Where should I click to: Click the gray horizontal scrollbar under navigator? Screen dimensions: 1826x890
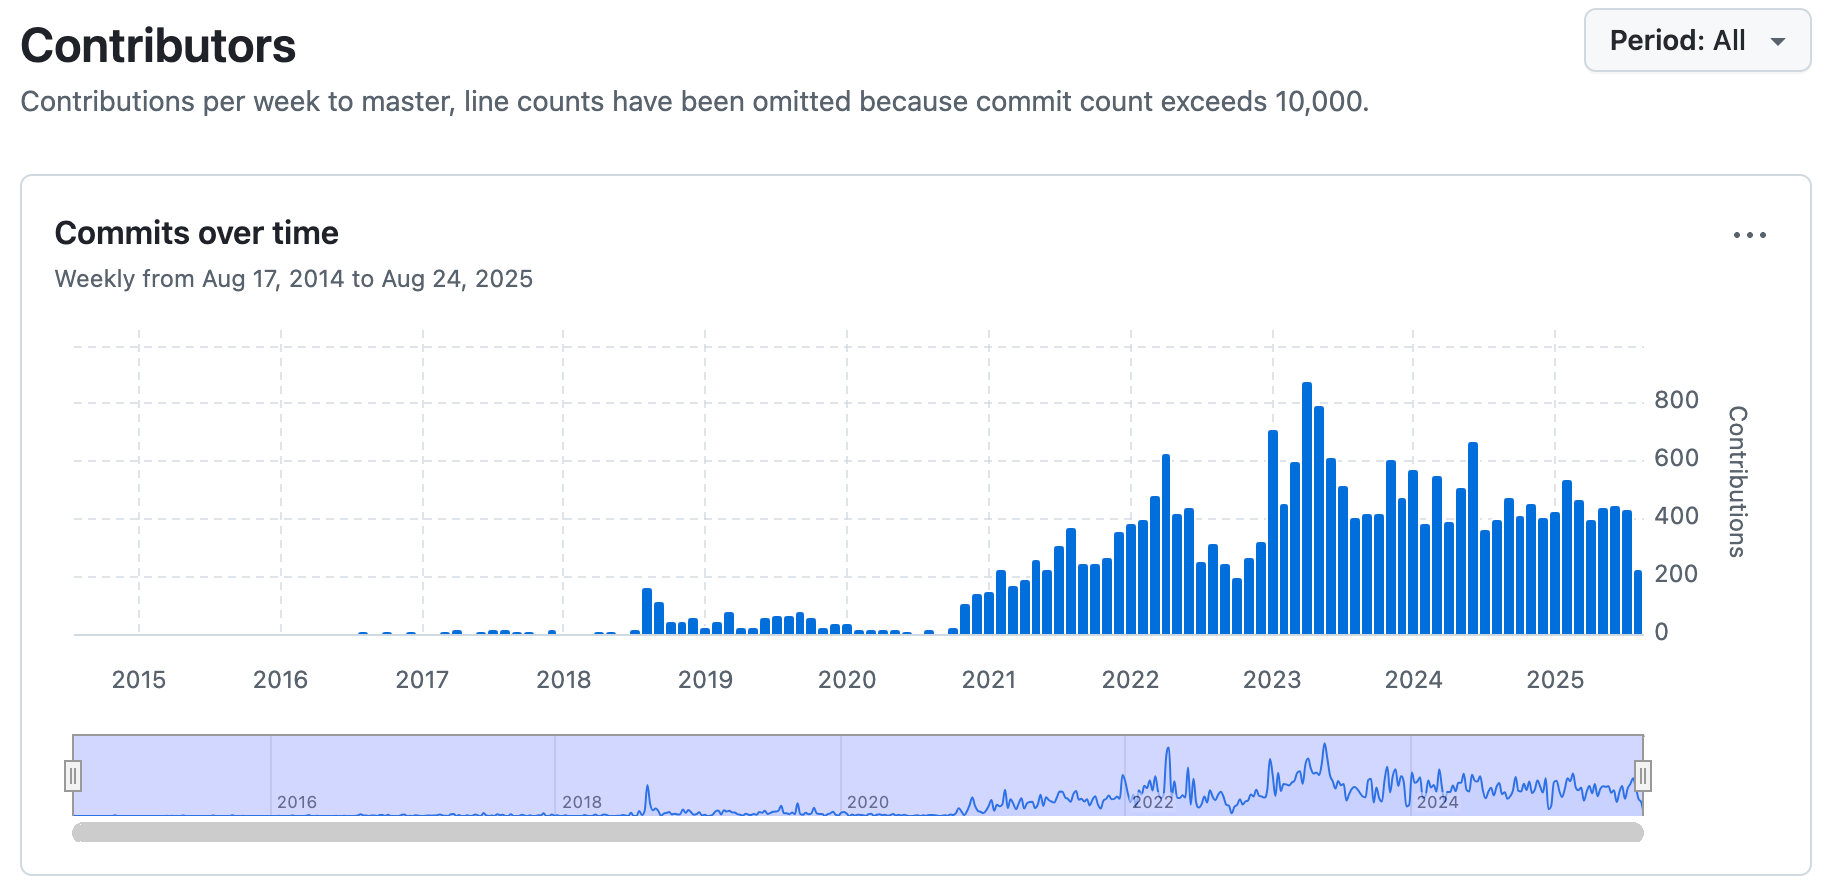[x=857, y=832]
